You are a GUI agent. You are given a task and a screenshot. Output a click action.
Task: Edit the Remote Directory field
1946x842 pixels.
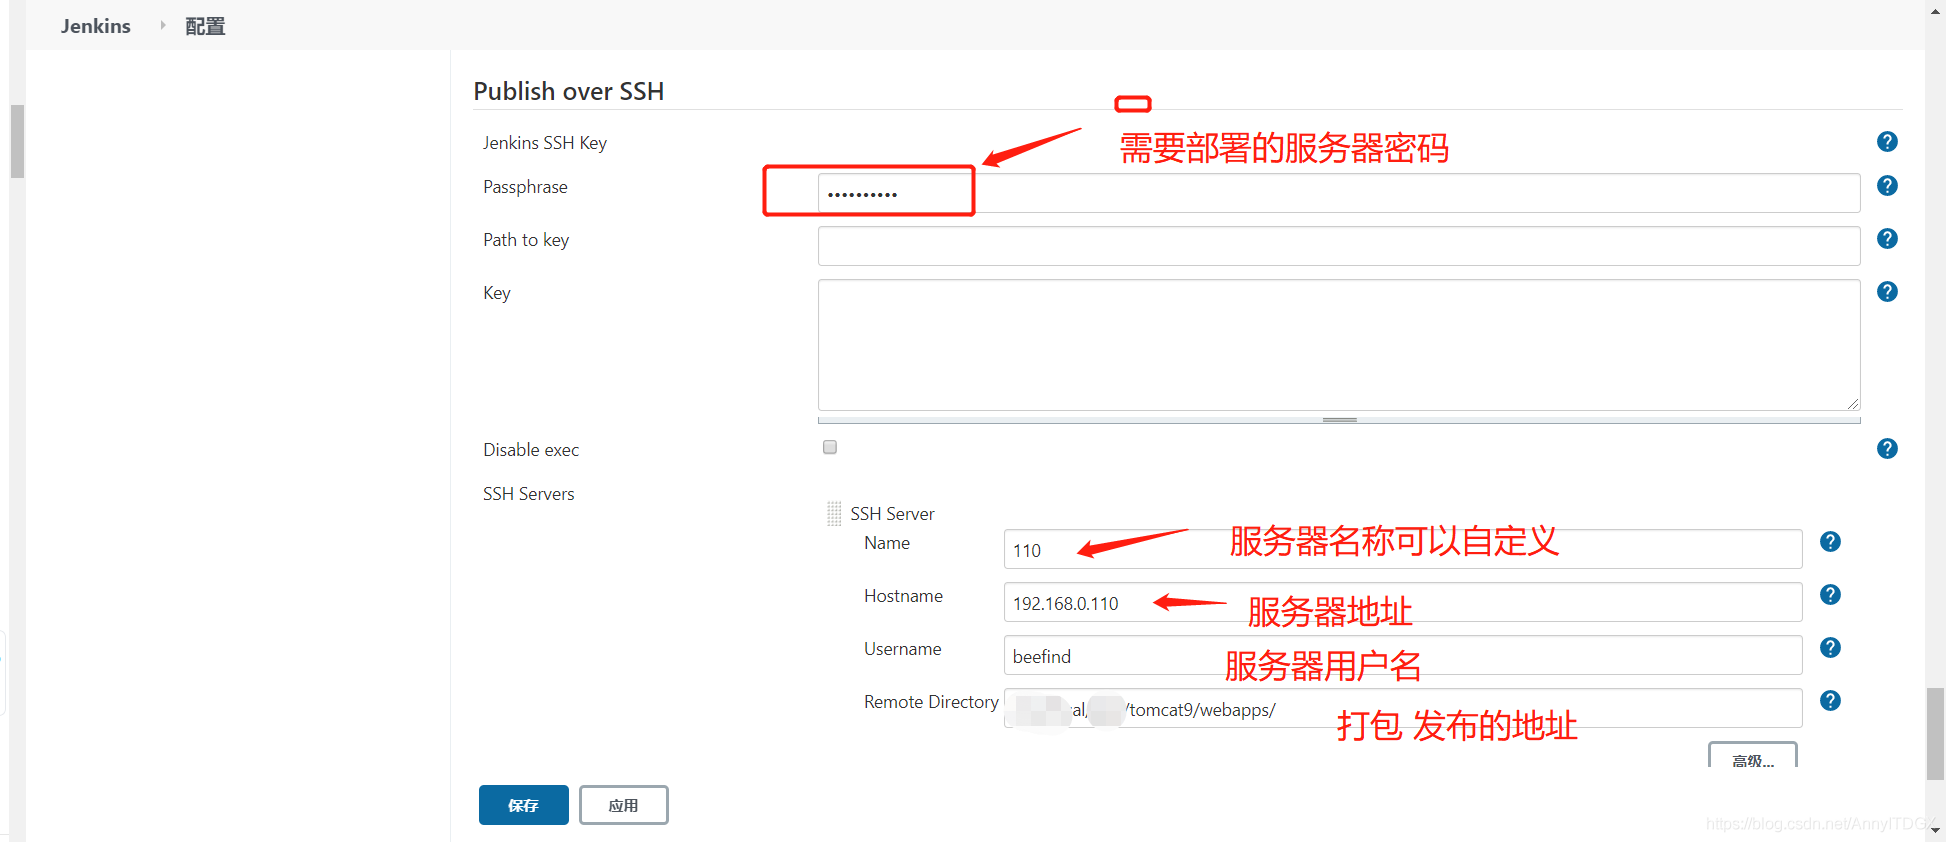(x=1403, y=708)
